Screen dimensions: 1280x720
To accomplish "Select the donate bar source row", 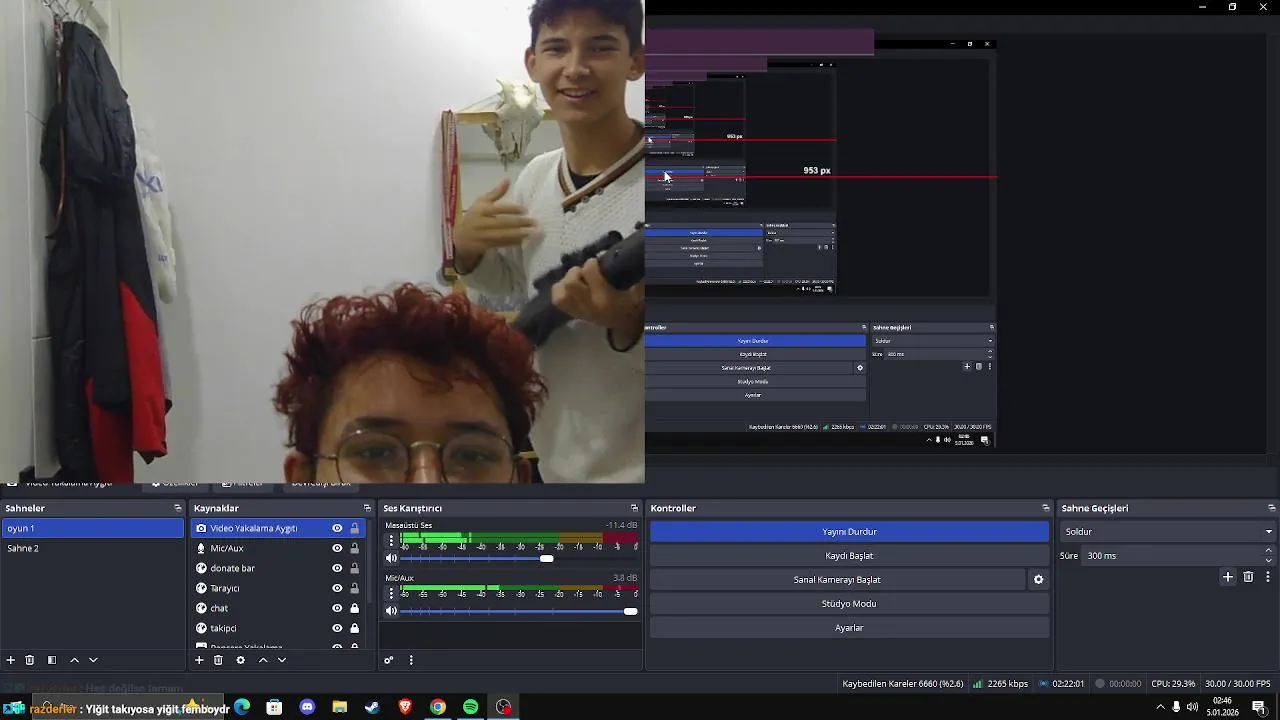I will (x=277, y=568).
